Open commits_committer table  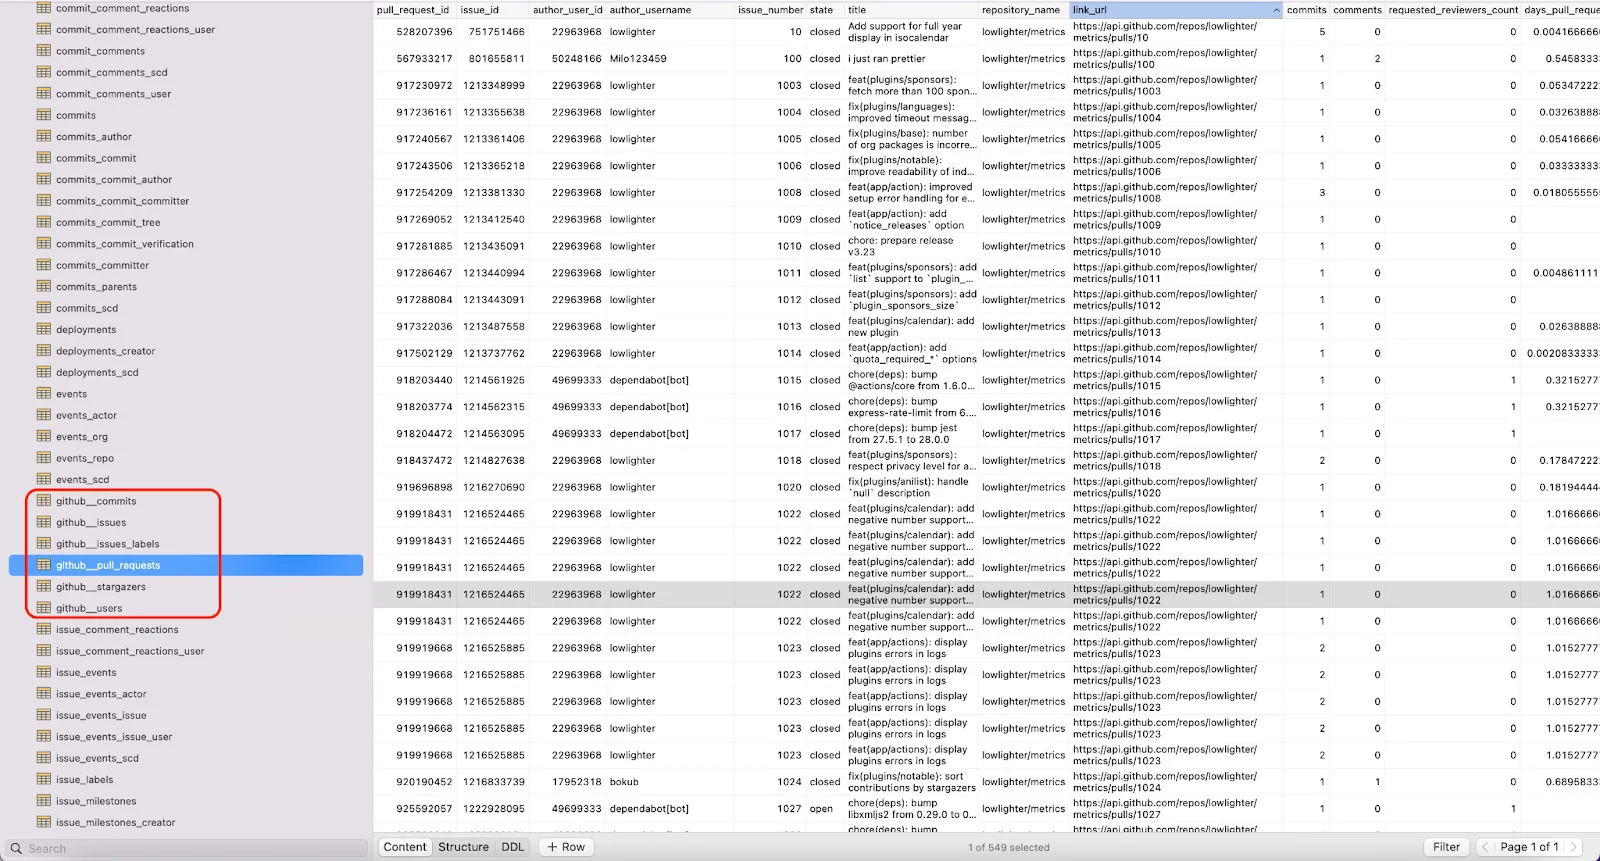tap(102, 265)
